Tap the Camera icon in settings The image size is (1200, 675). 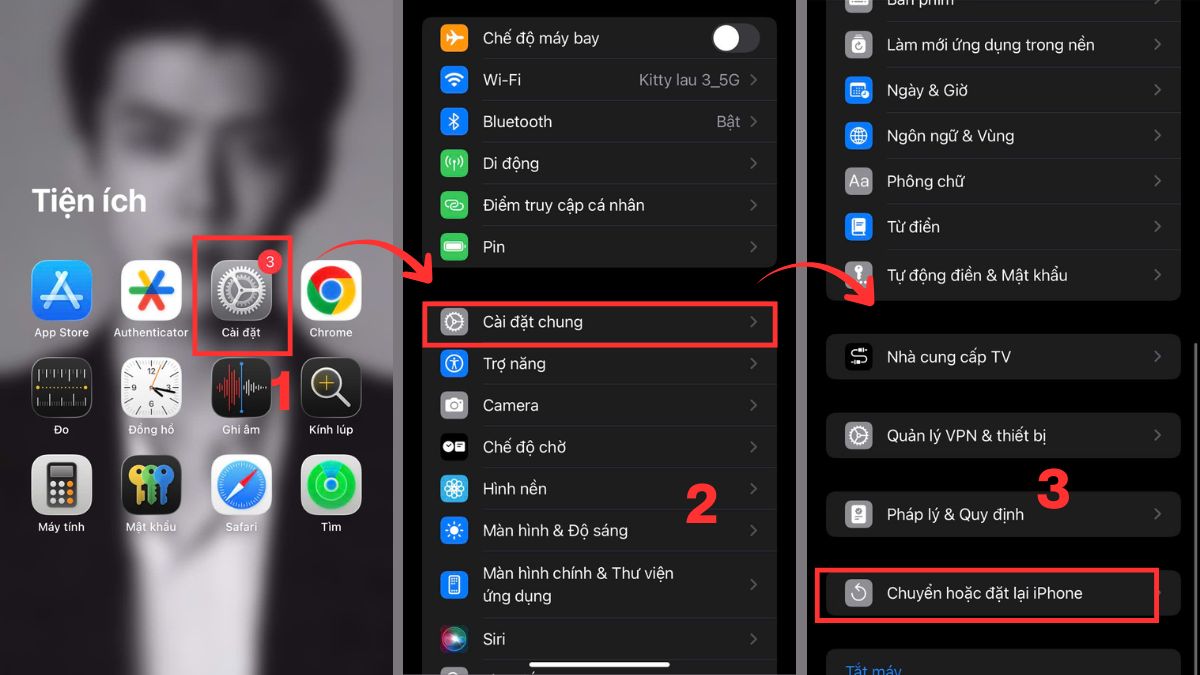point(455,405)
